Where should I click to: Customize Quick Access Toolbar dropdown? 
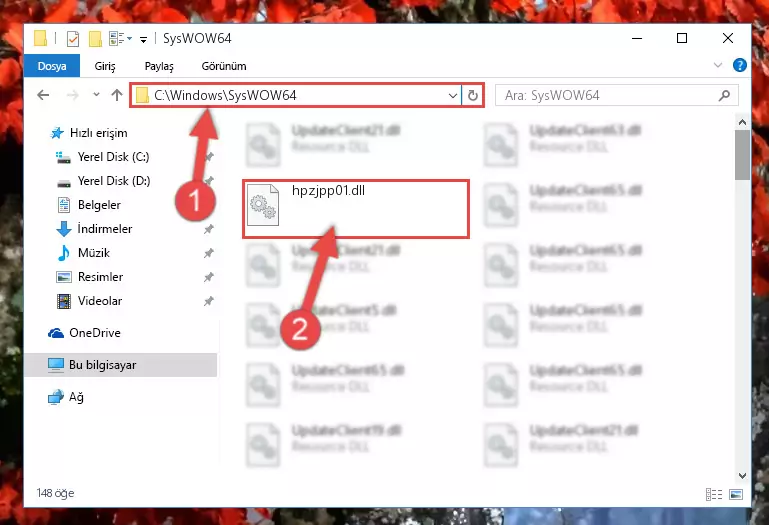[x=143, y=39]
